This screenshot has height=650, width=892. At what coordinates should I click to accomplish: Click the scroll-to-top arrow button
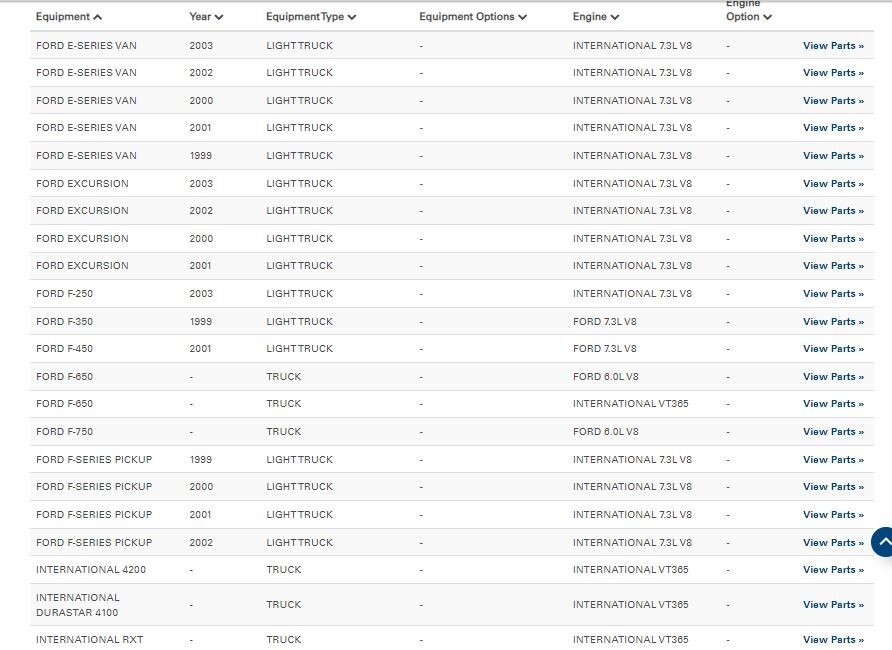click(882, 542)
